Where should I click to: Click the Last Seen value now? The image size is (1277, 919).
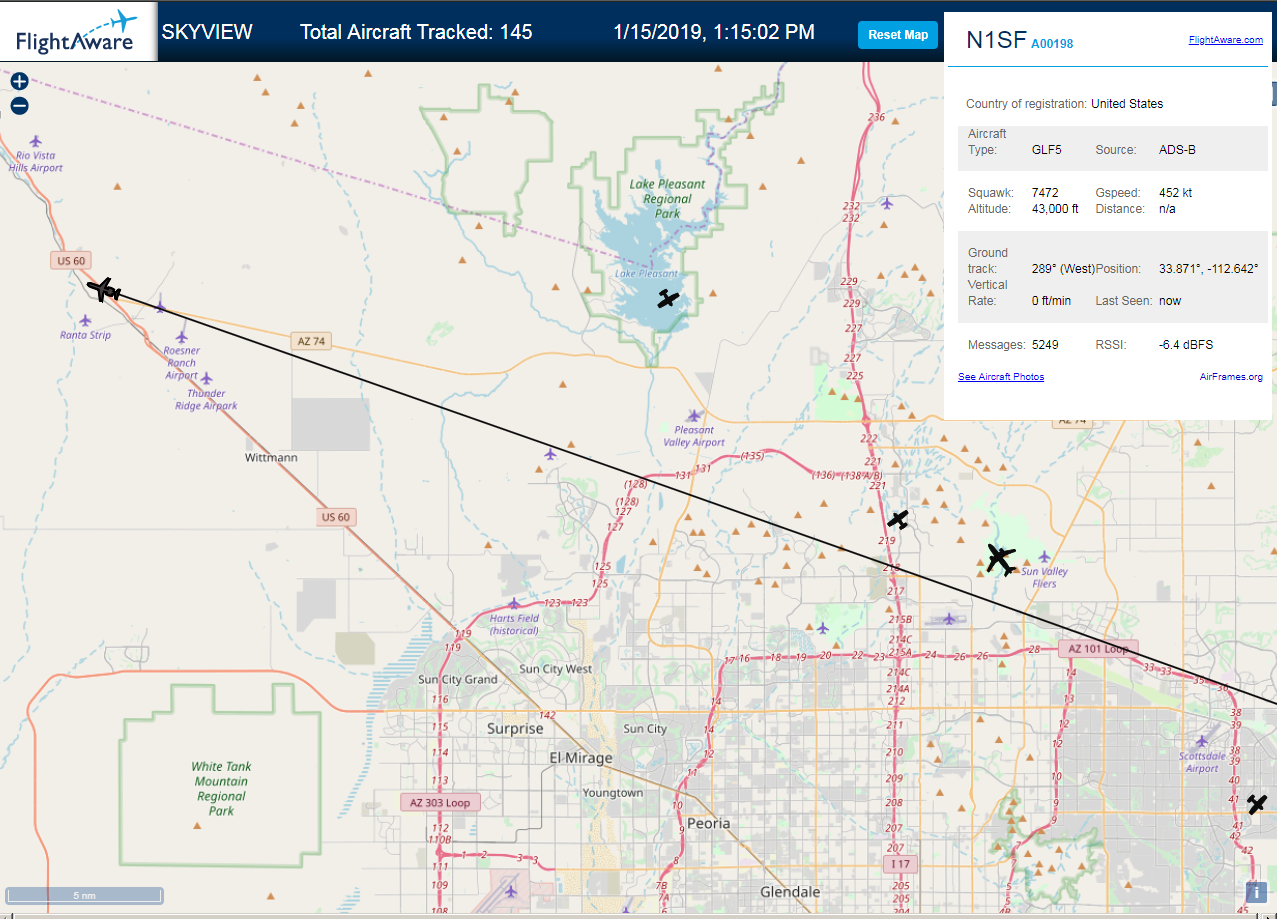coord(1170,301)
